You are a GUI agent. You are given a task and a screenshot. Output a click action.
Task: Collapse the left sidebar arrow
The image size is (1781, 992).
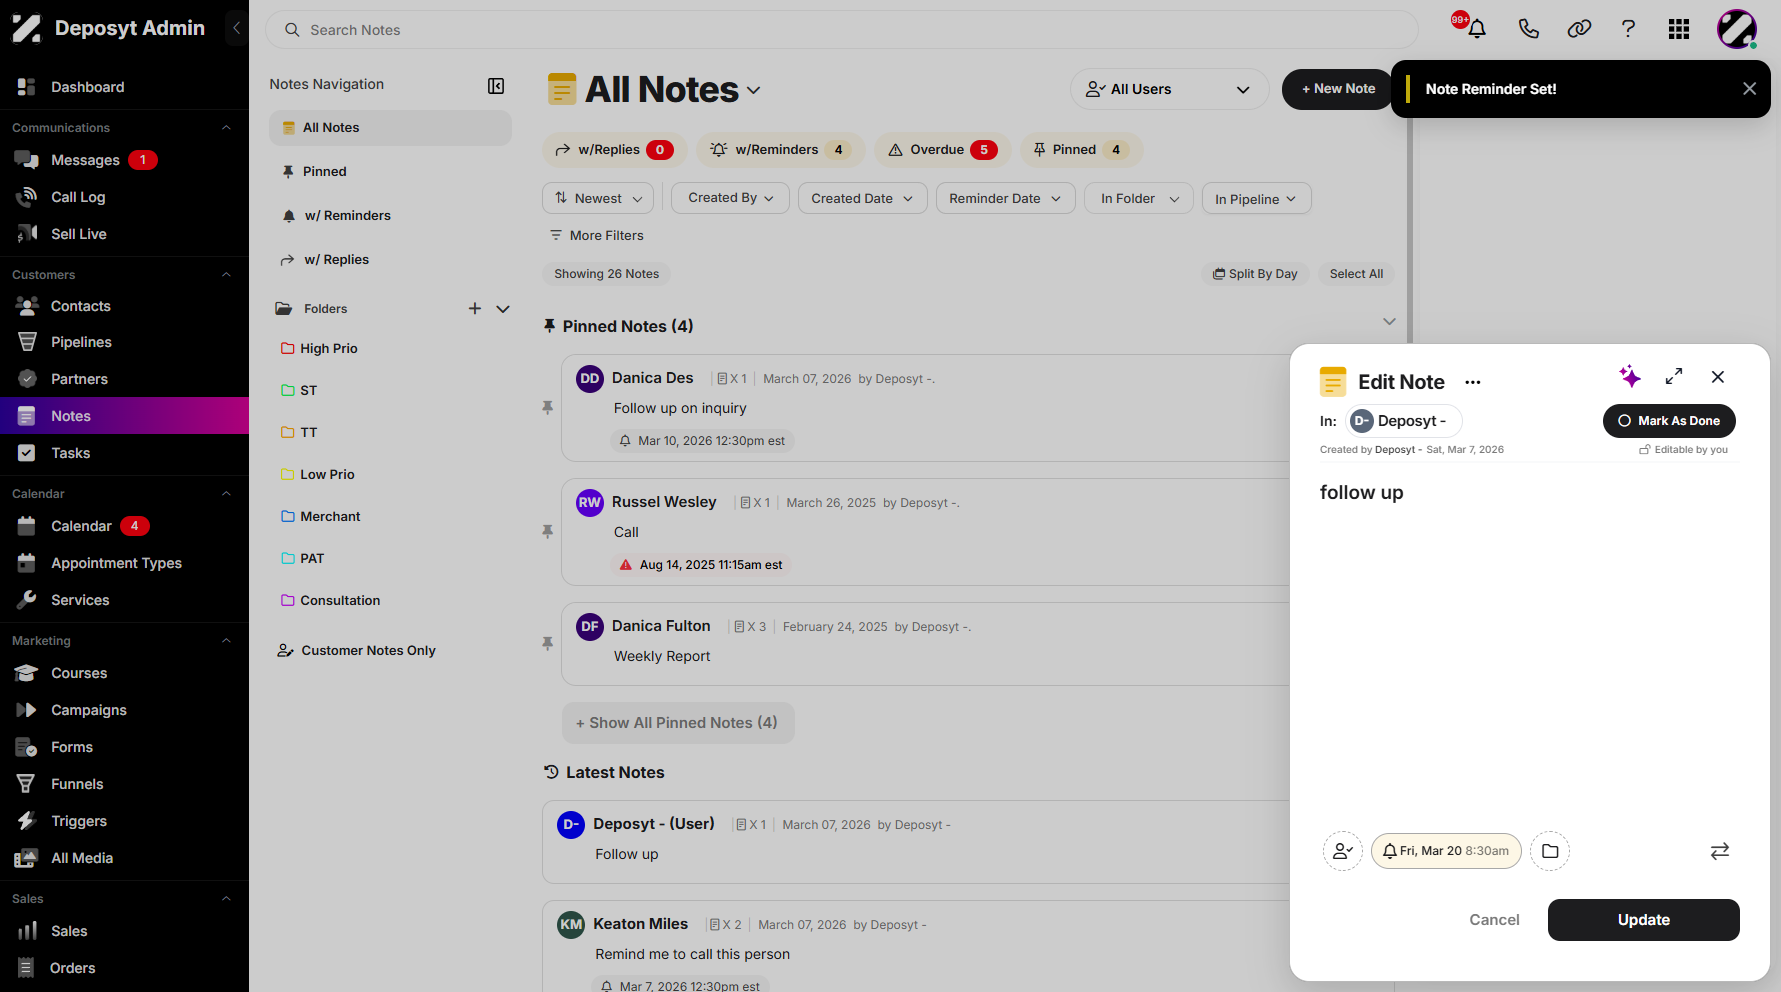[x=236, y=28]
